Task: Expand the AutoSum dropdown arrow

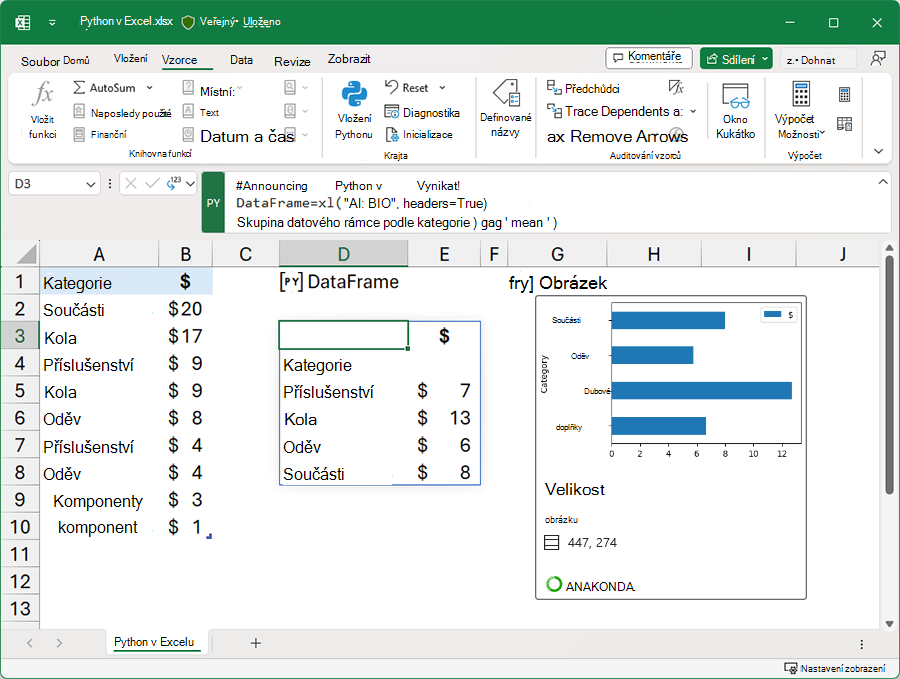Action: coord(150,88)
